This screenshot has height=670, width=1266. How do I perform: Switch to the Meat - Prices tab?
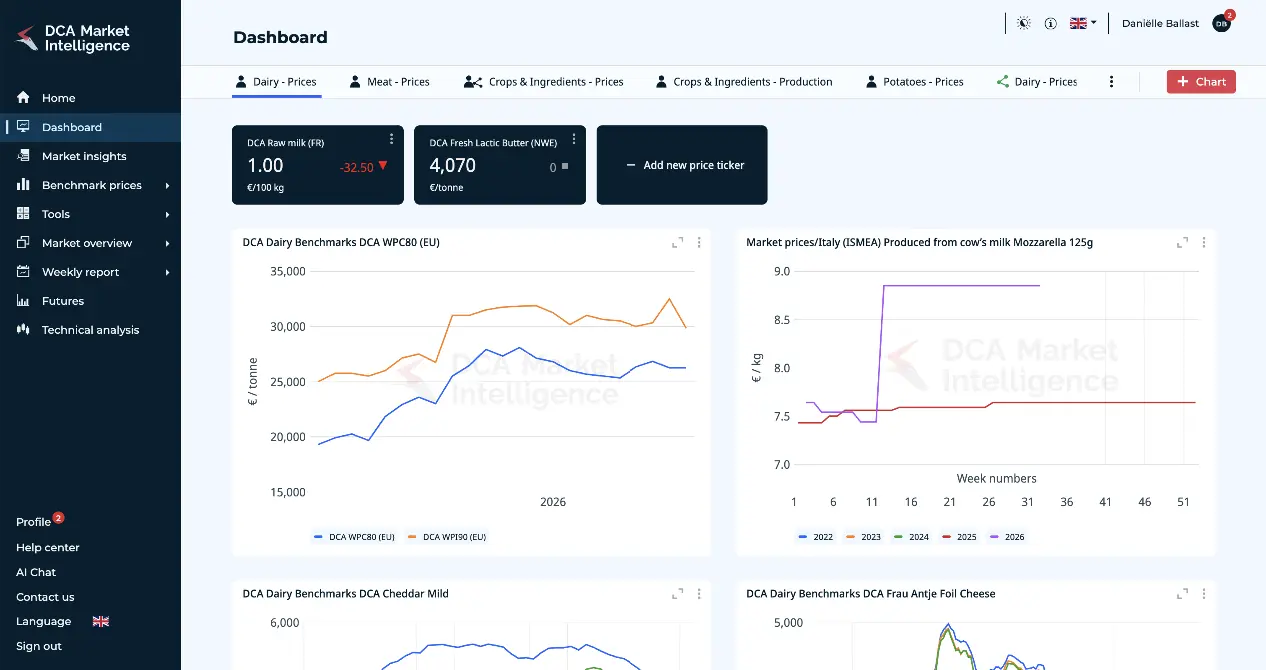(390, 82)
